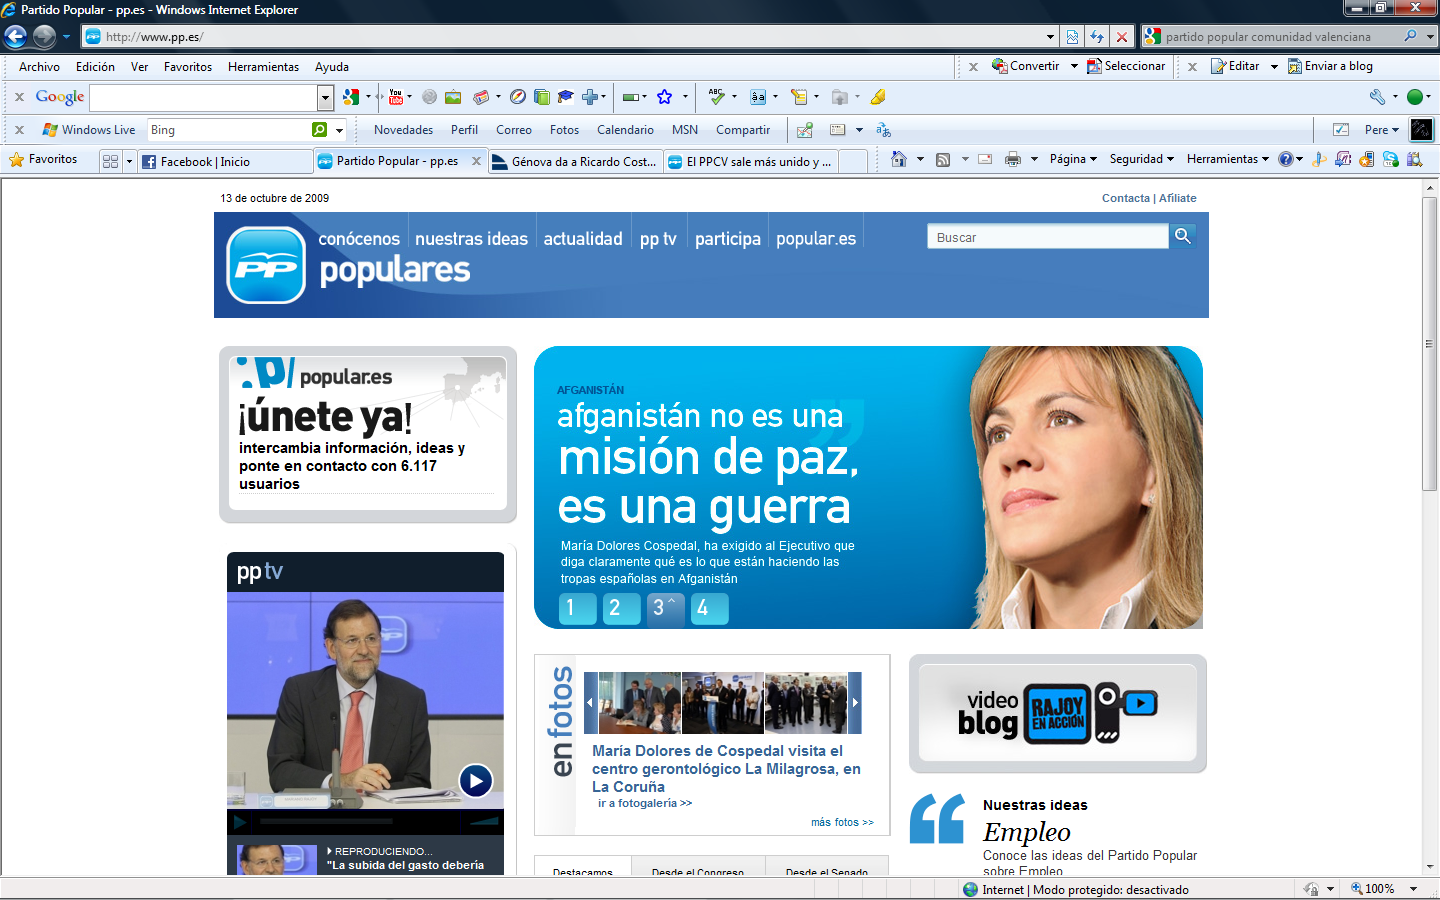Image resolution: width=1440 pixels, height=900 pixels.
Task: Open the video blog Rajoy en Acción banner
Action: [1058, 714]
